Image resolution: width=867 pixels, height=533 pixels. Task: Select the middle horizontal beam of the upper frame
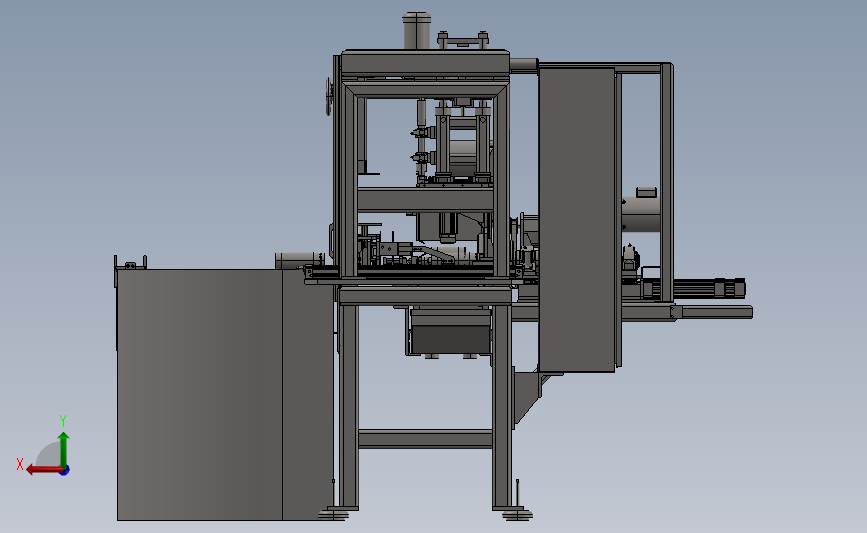pyautogui.click(x=425, y=200)
